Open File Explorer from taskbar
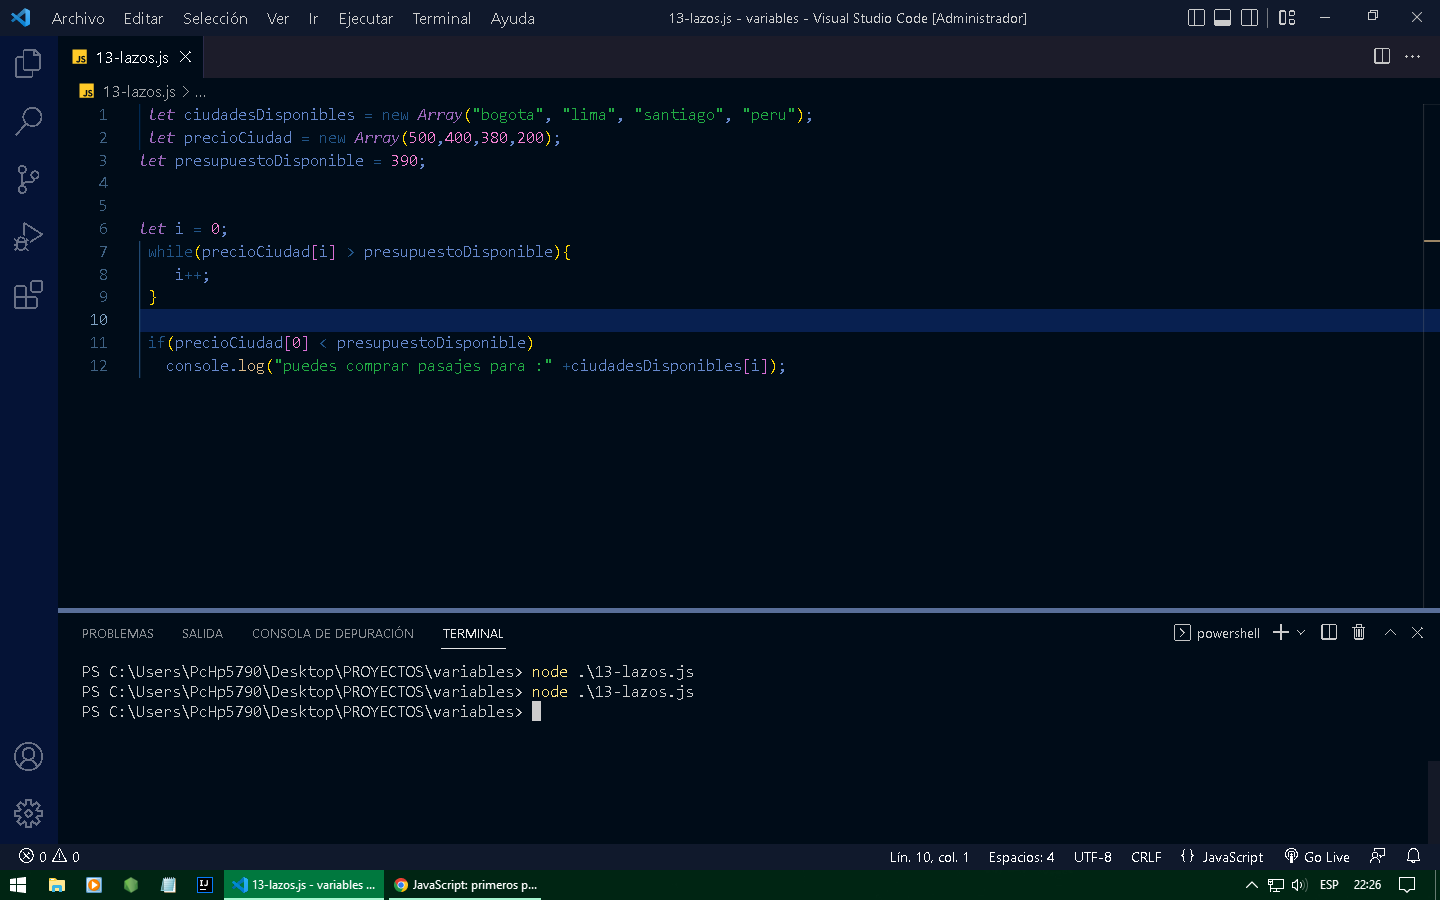 tap(57, 885)
